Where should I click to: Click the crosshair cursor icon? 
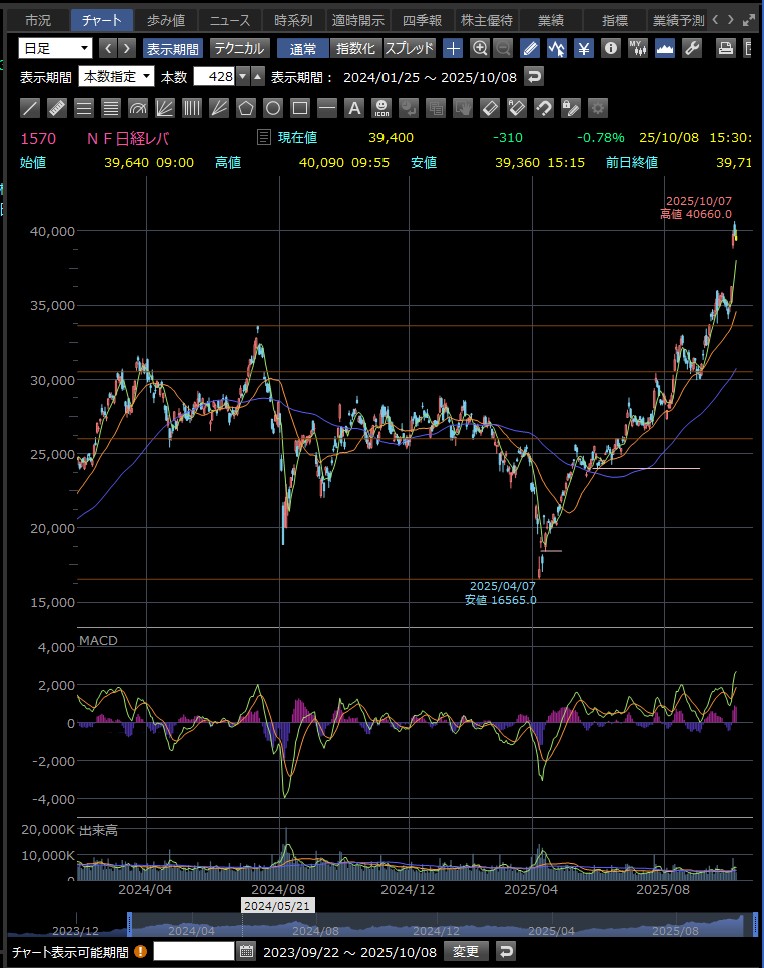click(453, 48)
